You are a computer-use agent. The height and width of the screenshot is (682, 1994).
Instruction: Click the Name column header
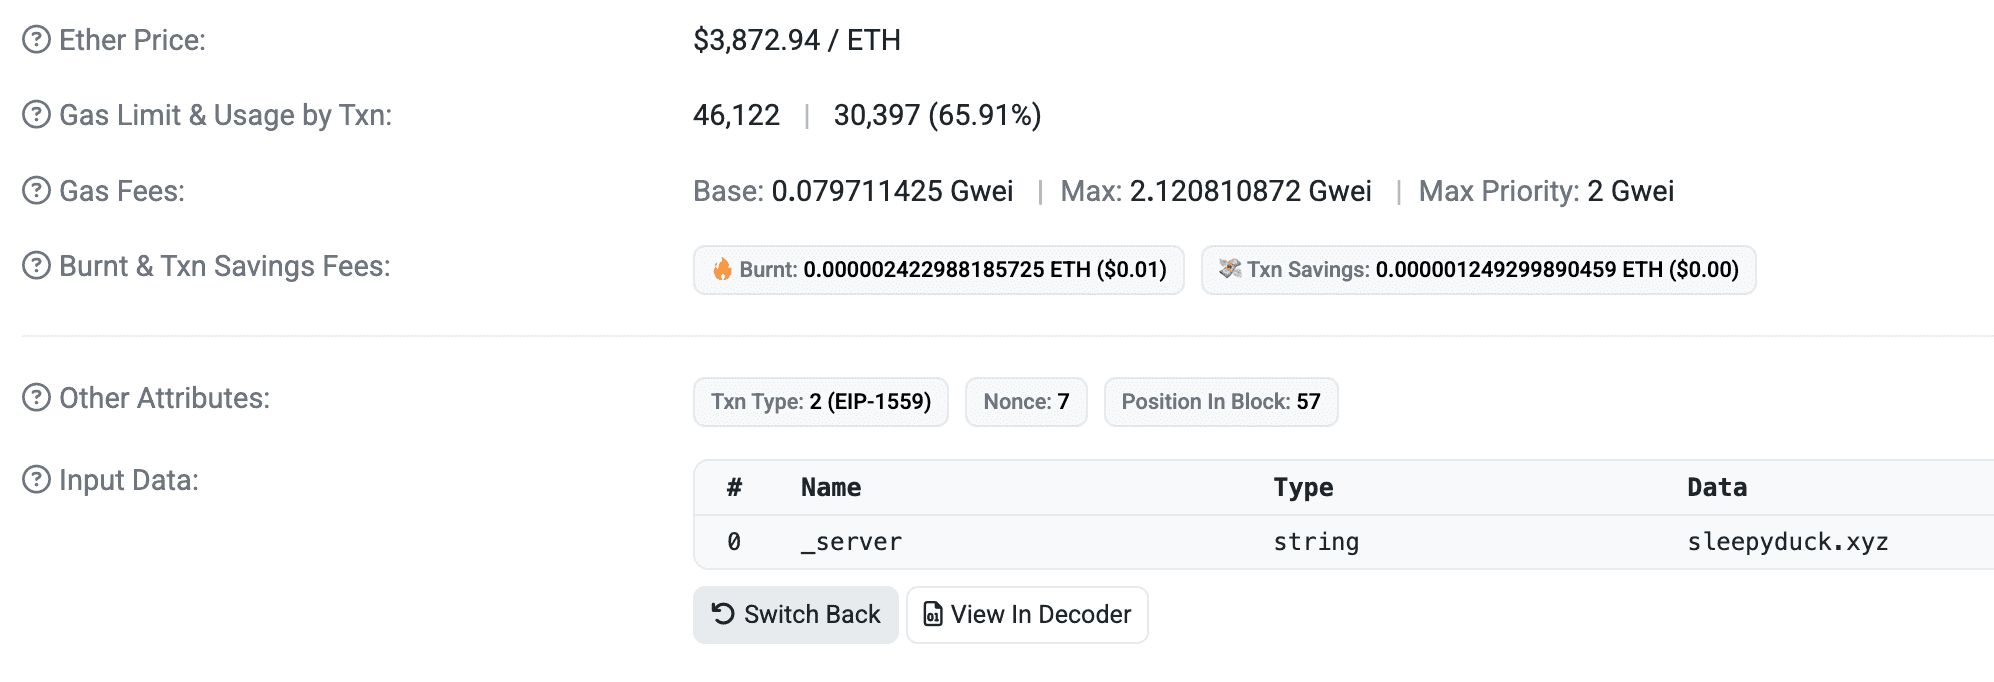pyautogui.click(x=830, y=488)
